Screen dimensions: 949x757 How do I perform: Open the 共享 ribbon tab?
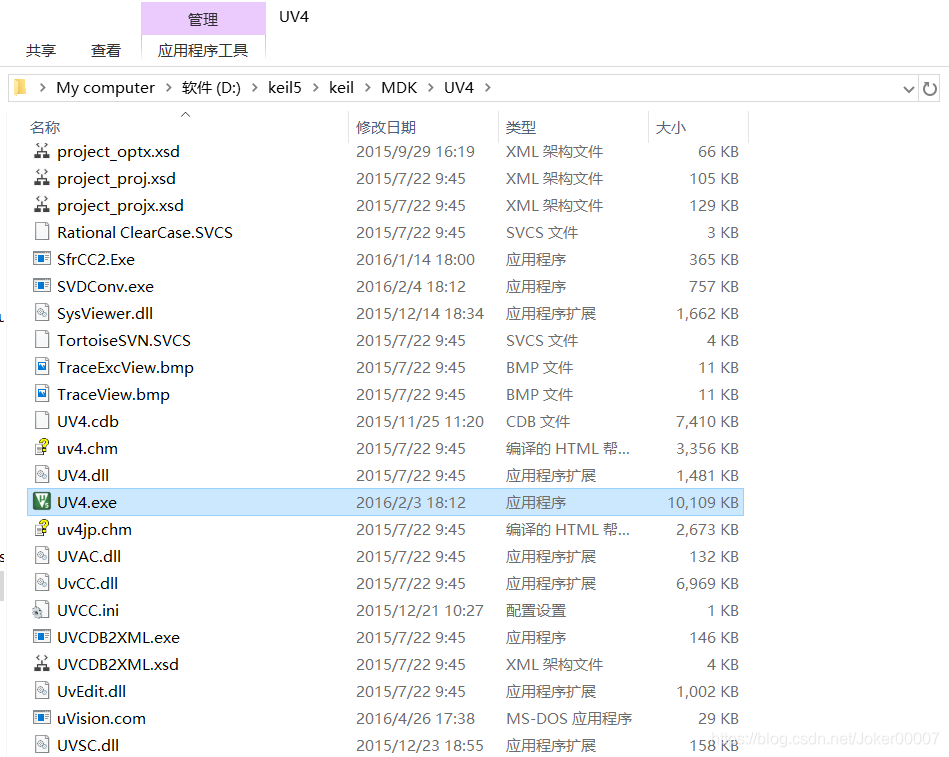coord(41,50)
